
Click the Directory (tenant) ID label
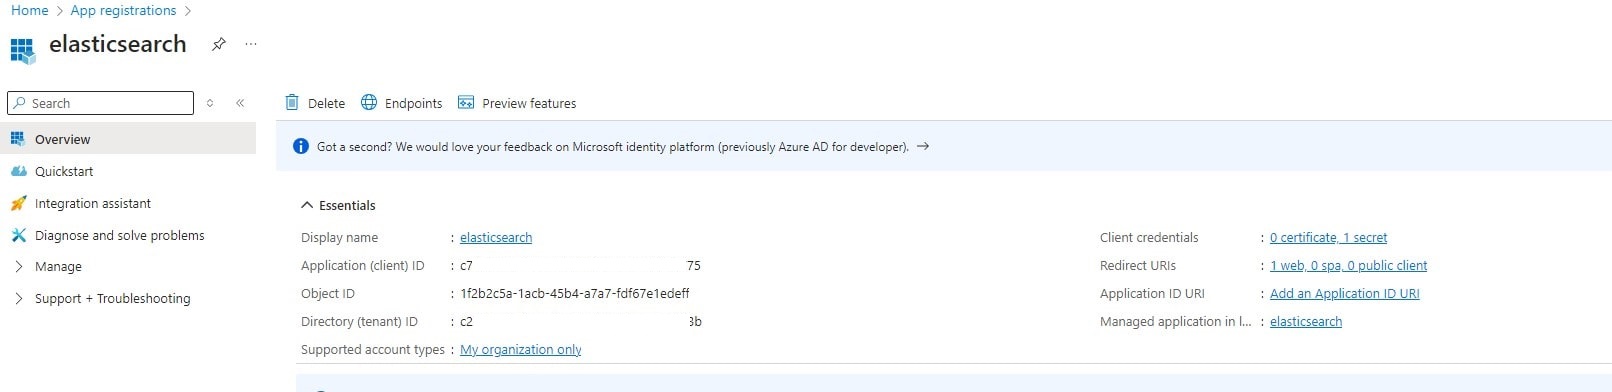(359, 321)
